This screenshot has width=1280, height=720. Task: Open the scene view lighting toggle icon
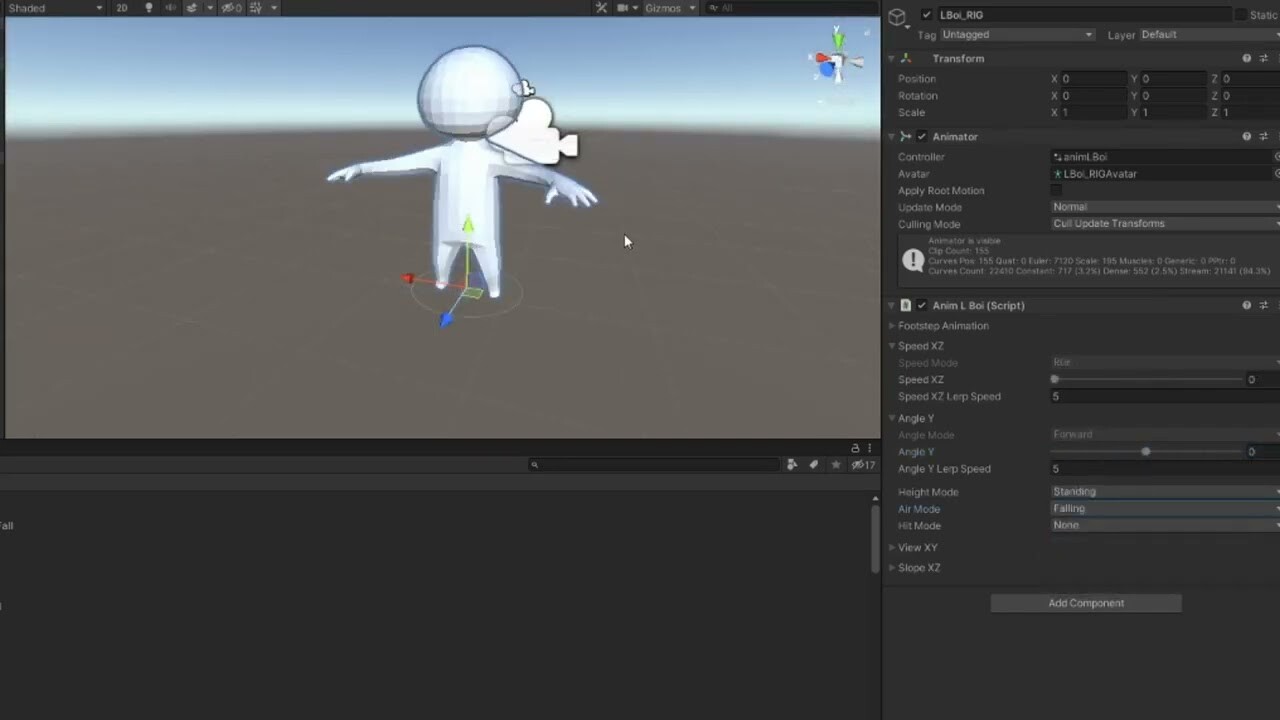pyautogui.click(x=148, y=8)
